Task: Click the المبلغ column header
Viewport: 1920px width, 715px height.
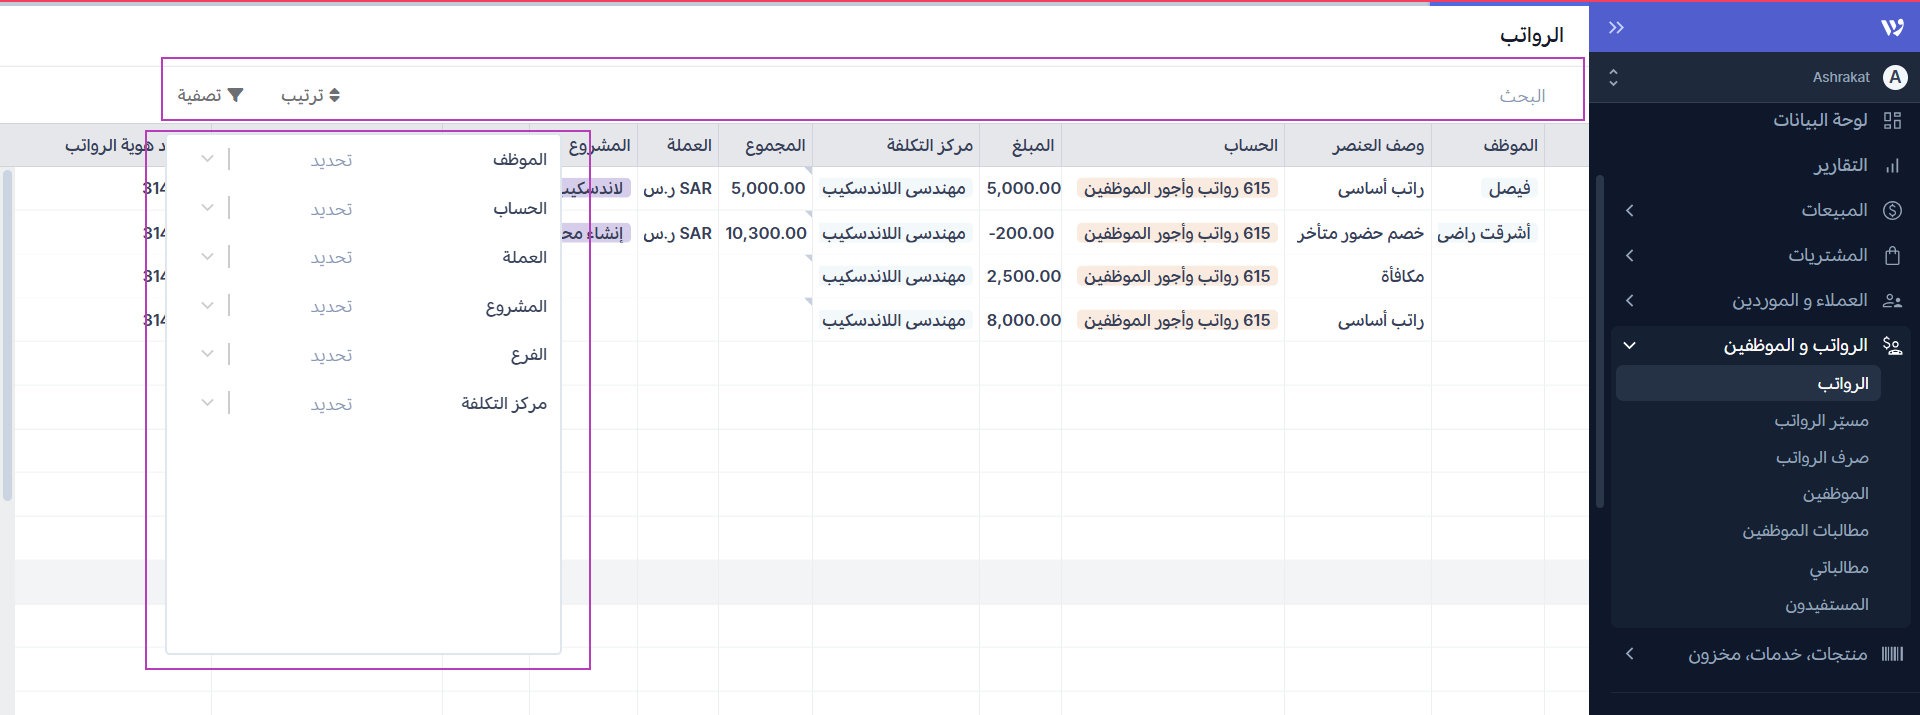Action: (x=1032, y=146)
